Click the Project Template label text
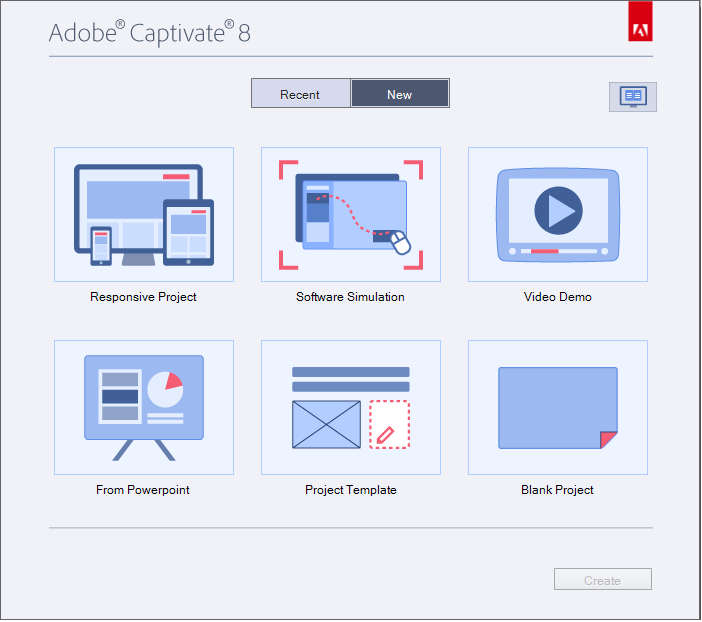Screen dimensions: 702x622 [351, 490]
